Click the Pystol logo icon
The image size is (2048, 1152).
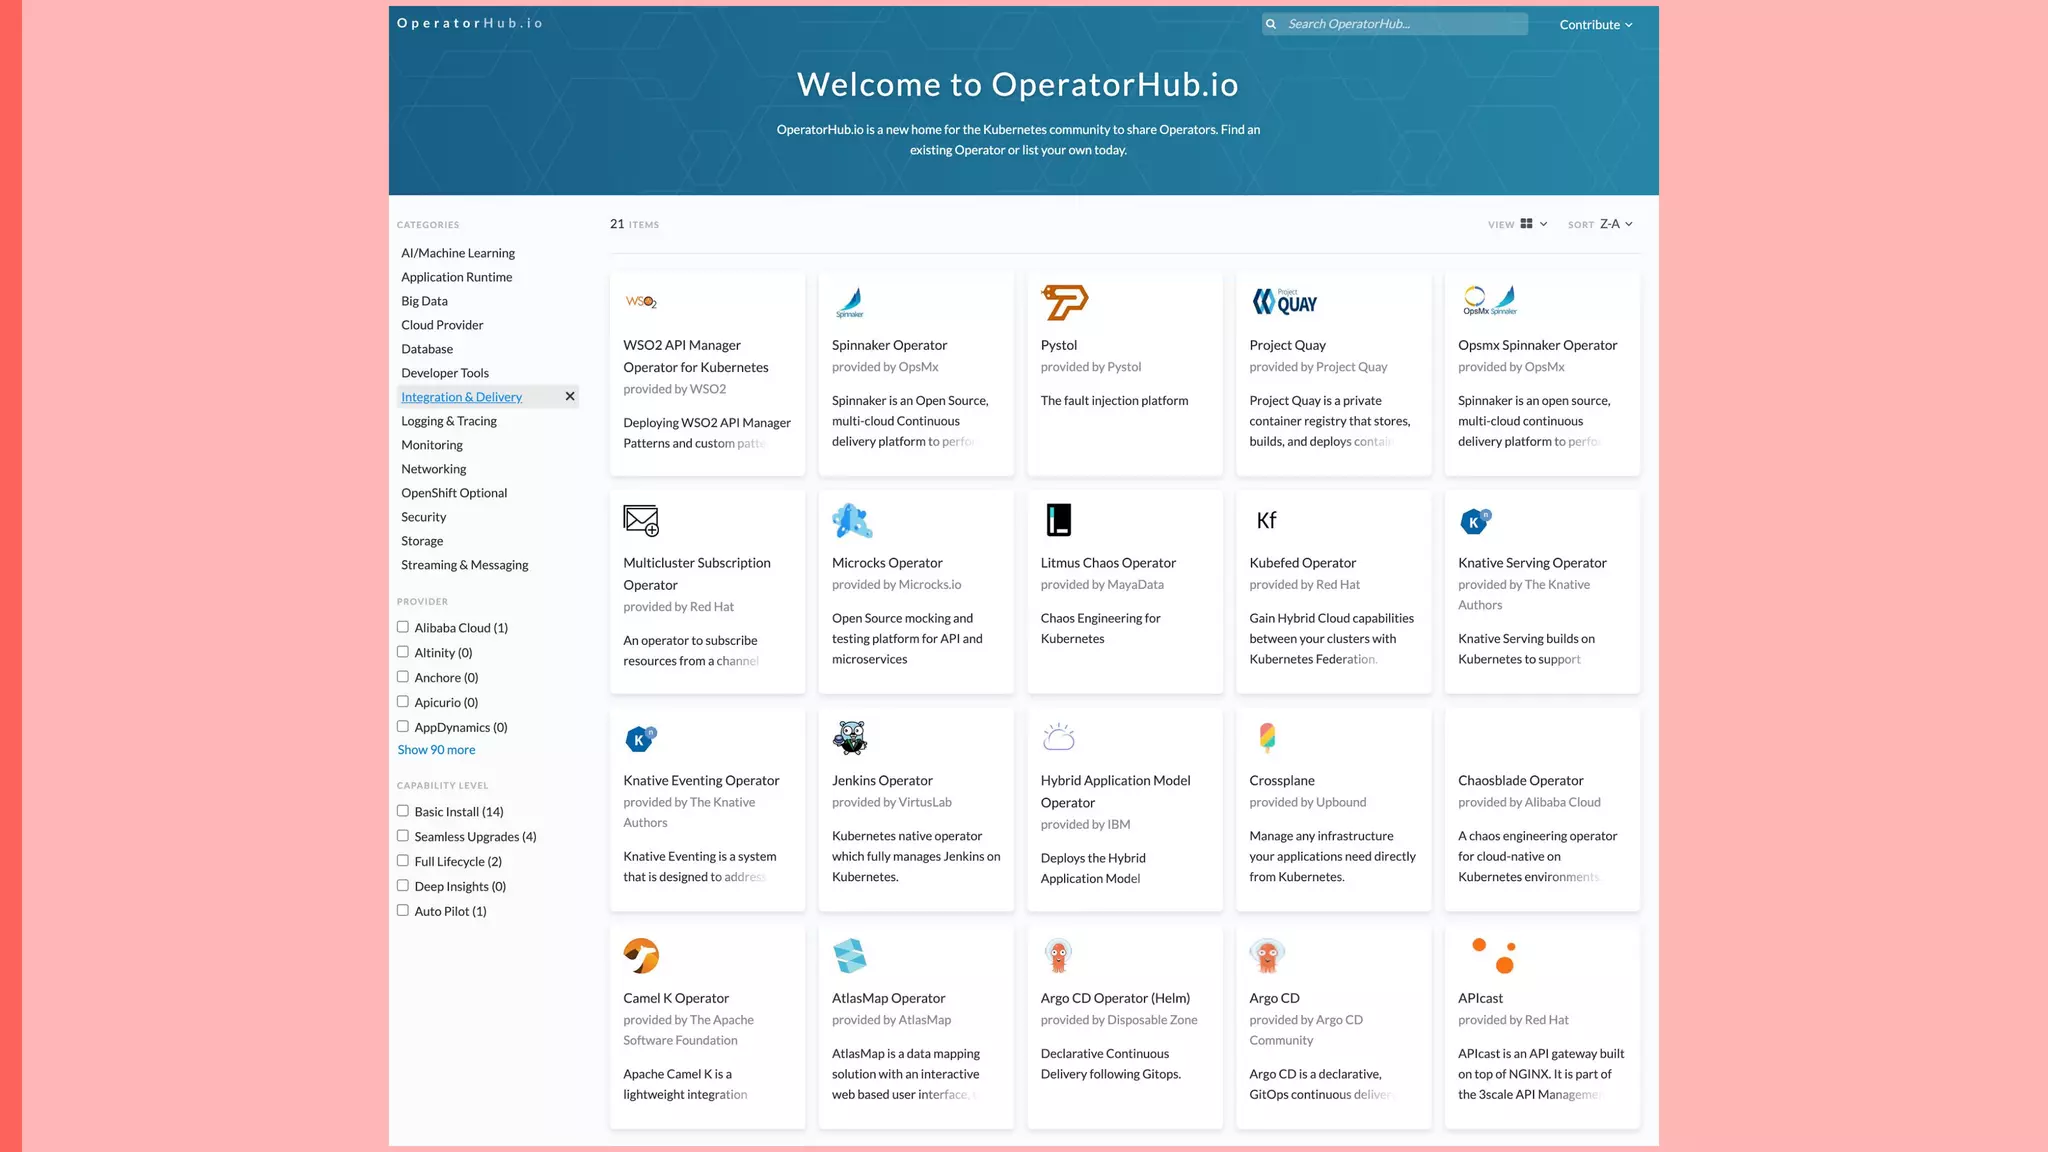coord(1064,302)
